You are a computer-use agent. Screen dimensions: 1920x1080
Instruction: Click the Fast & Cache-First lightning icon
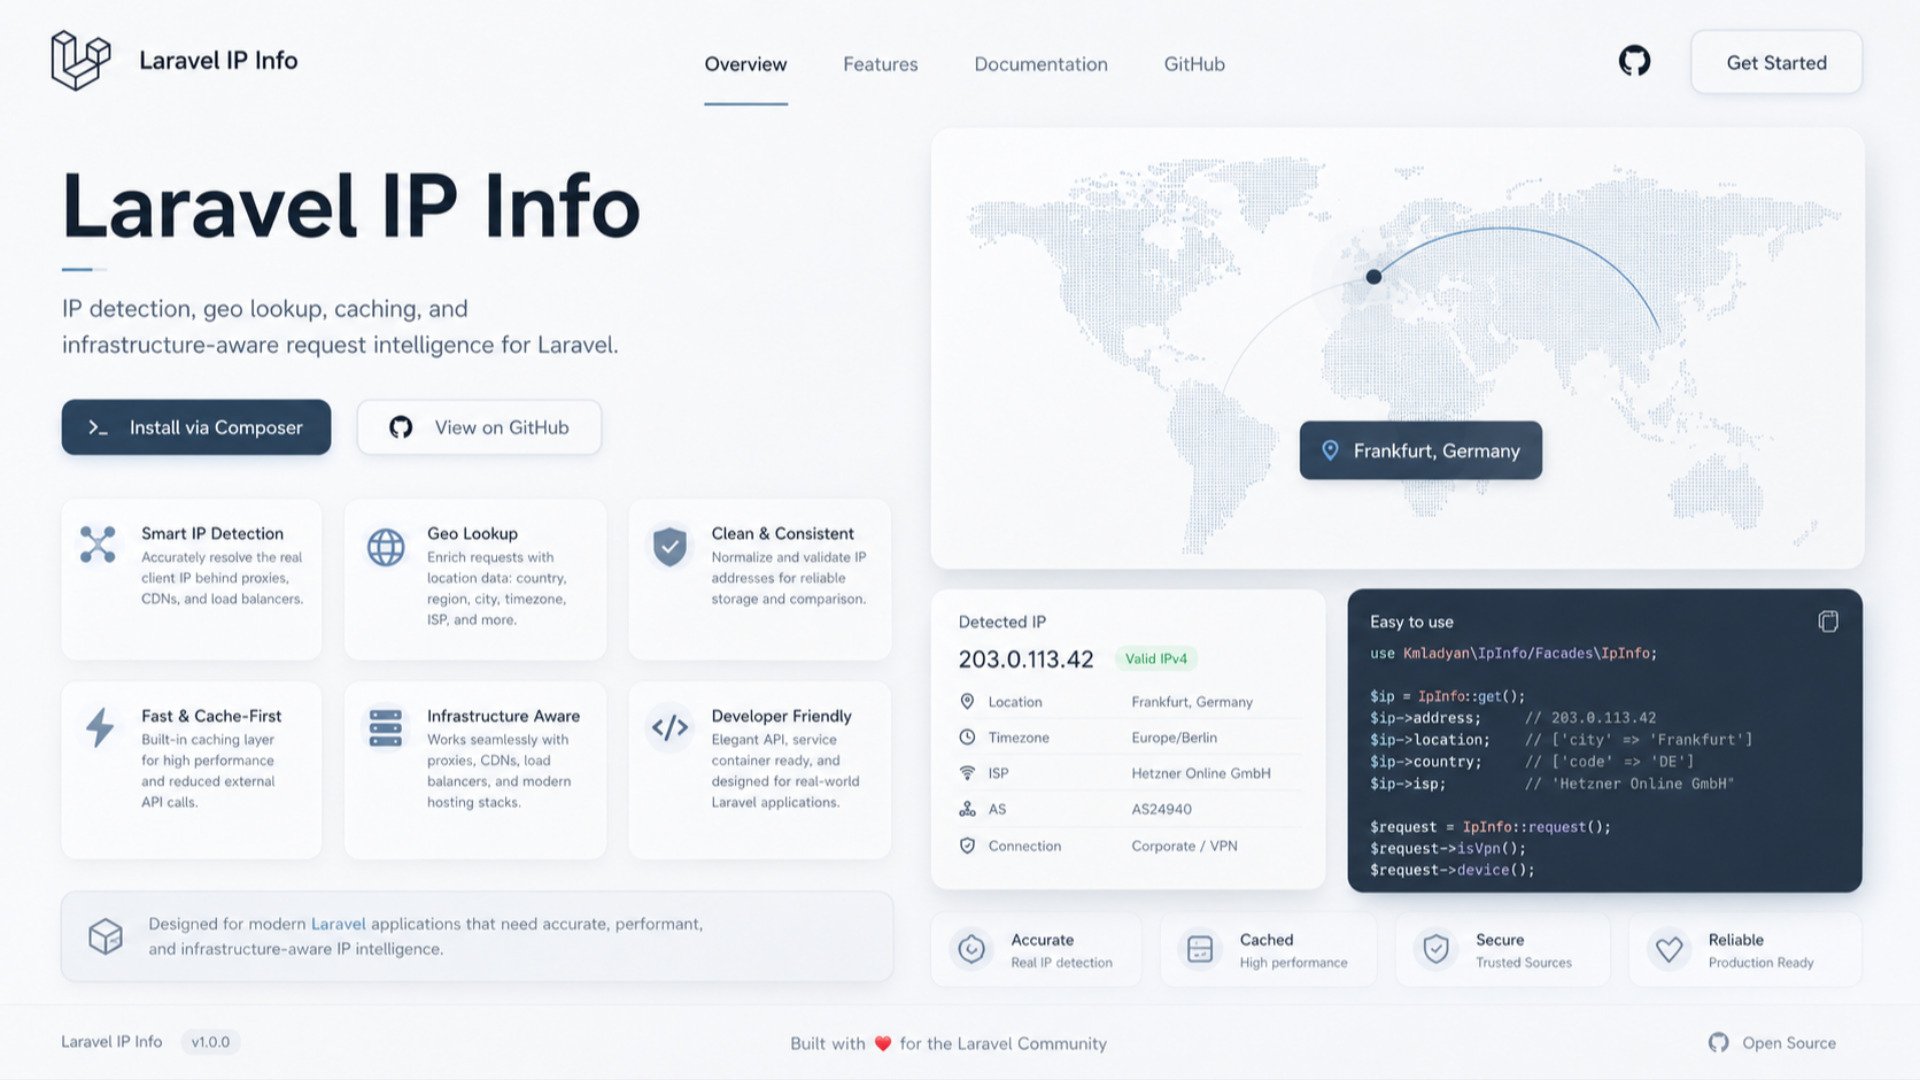[x=99, y=727]
